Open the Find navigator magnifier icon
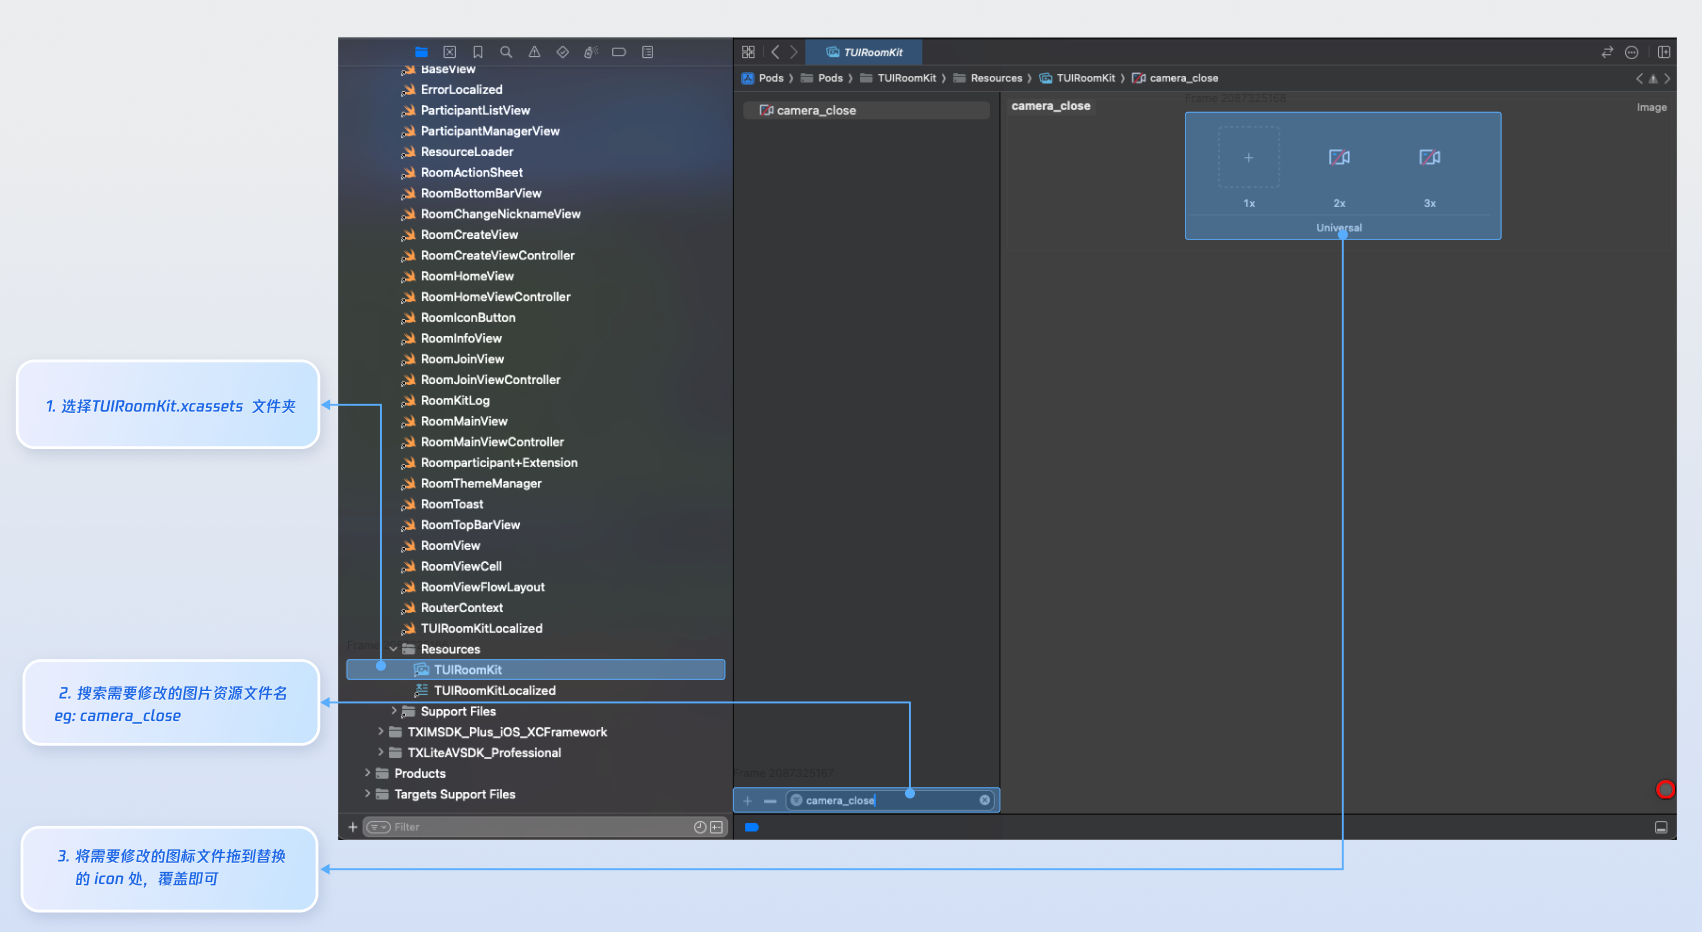This screenshot has width=1702, height=932. 506,52
